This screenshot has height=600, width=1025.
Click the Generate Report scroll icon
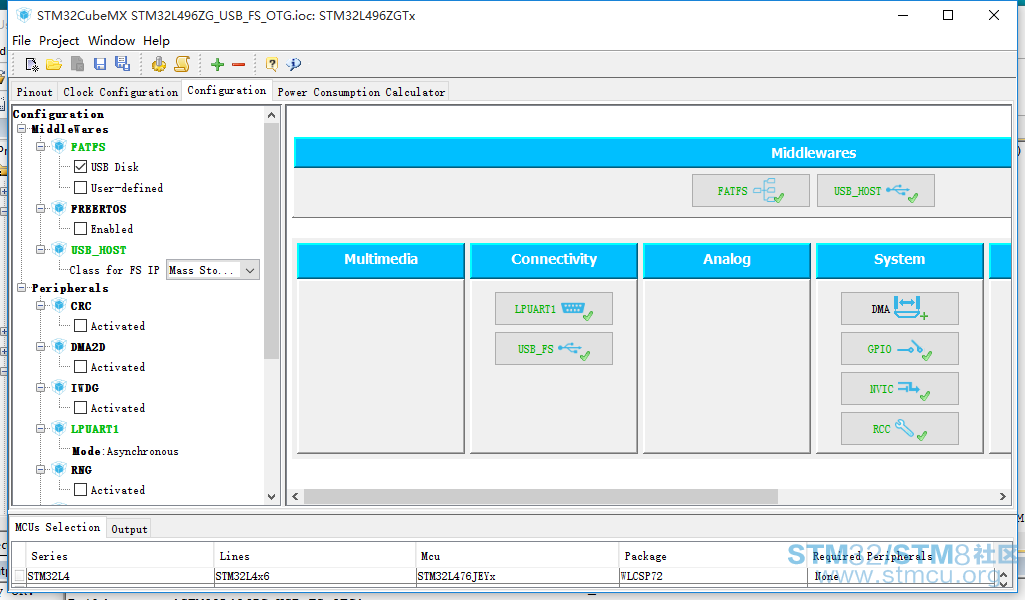[182, 64]
